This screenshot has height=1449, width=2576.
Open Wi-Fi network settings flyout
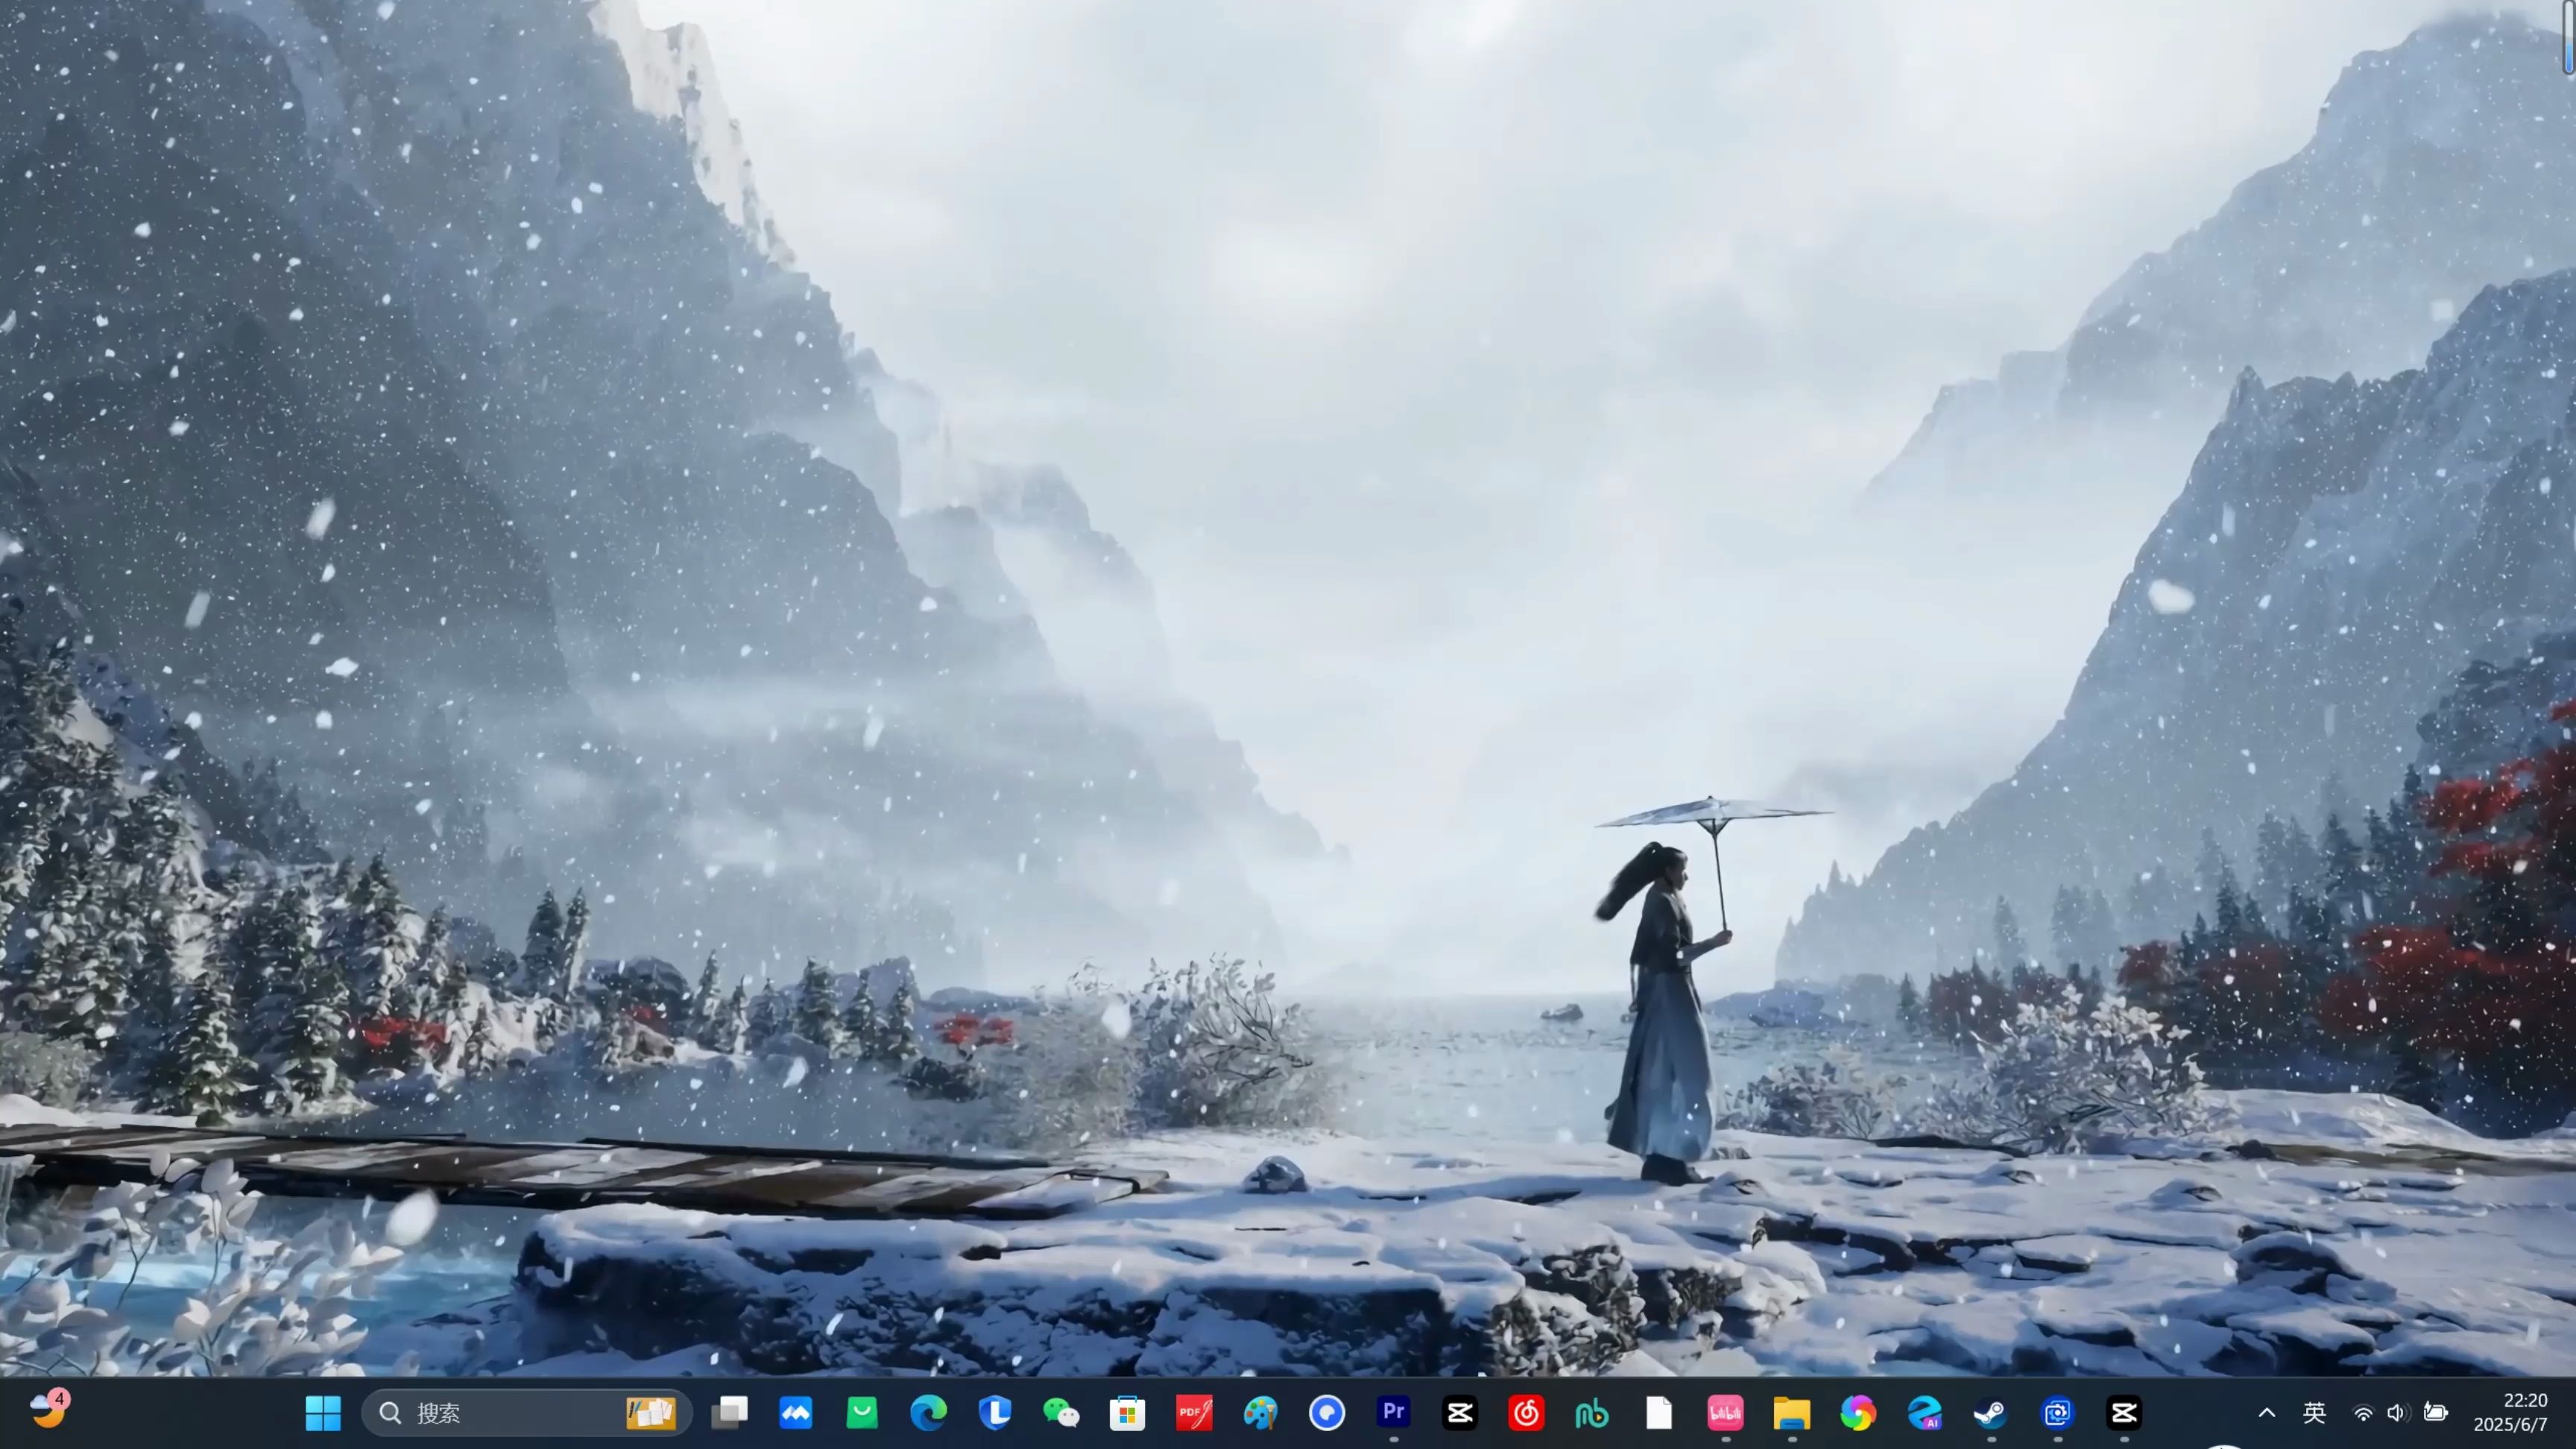[x=2363, y=1413]
